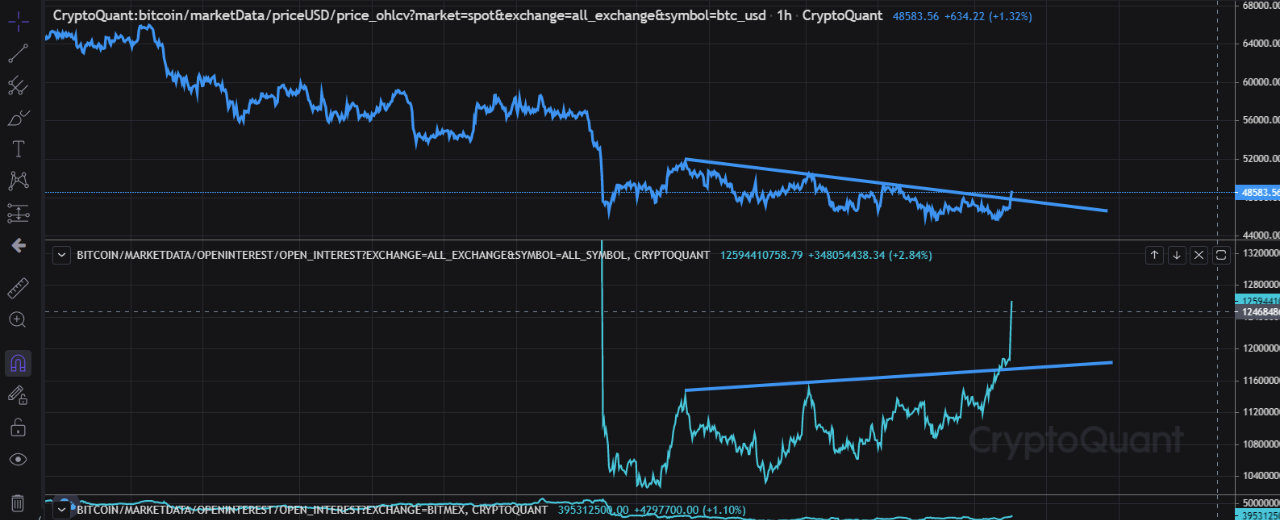Move open interest pane up

click(1155, 256)
